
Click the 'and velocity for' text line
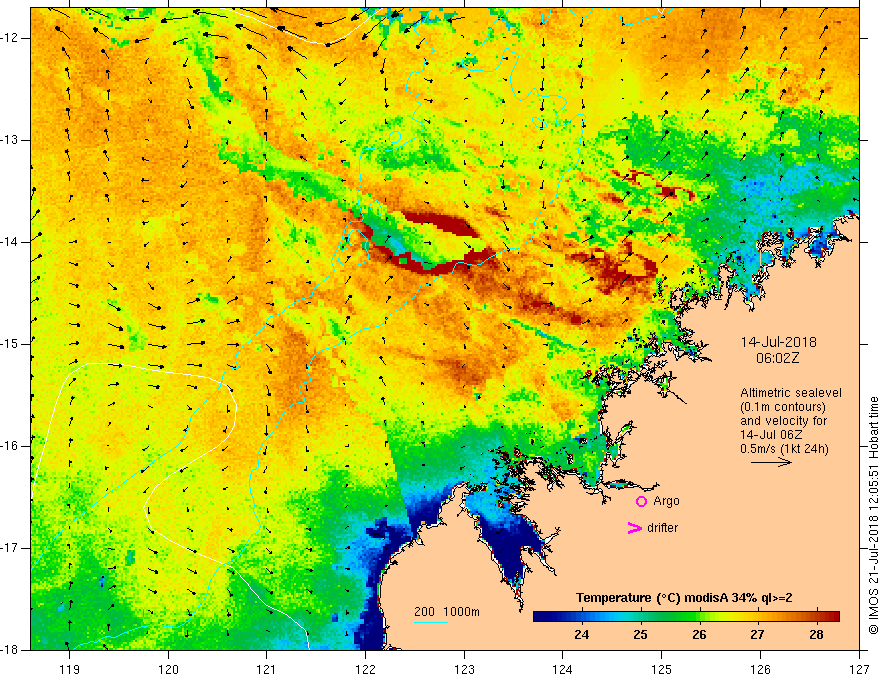(783, 421)
